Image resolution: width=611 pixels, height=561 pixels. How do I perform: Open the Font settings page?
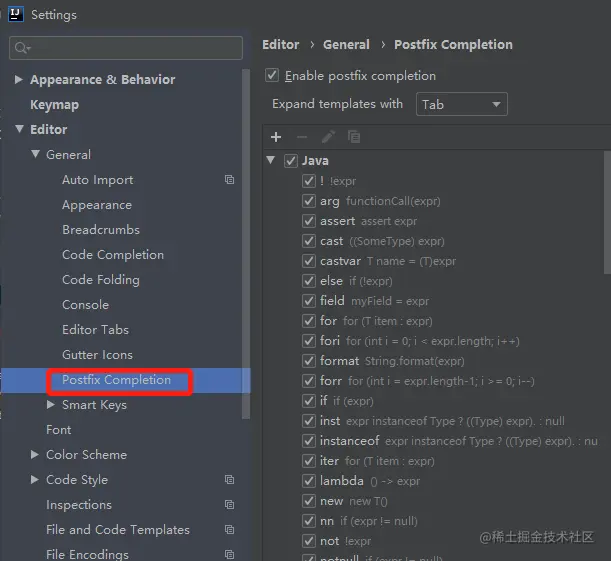pyautogui.click(x=58, y=430)
